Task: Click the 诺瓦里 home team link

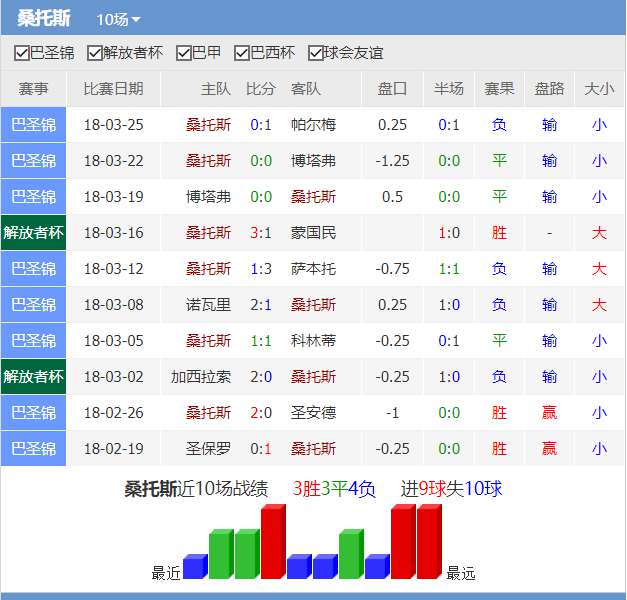Action: [208, 305]
